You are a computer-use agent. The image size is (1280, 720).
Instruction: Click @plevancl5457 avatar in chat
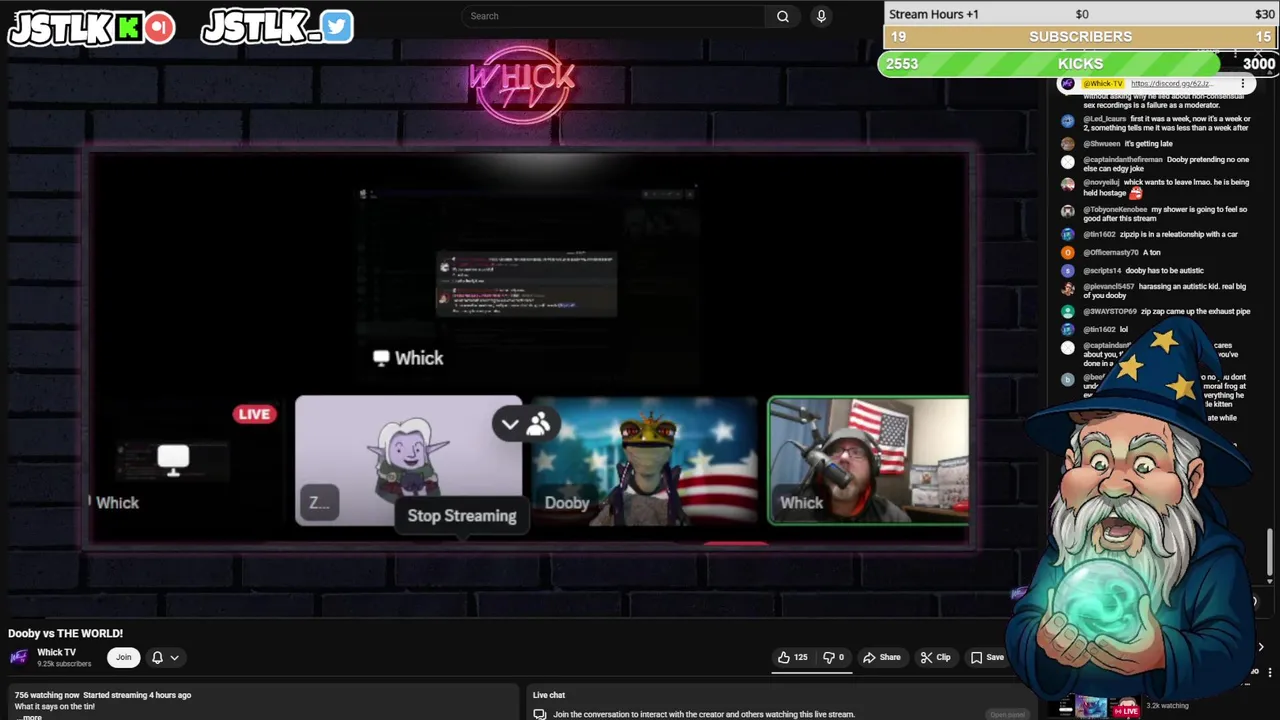tap(1067, 289)
